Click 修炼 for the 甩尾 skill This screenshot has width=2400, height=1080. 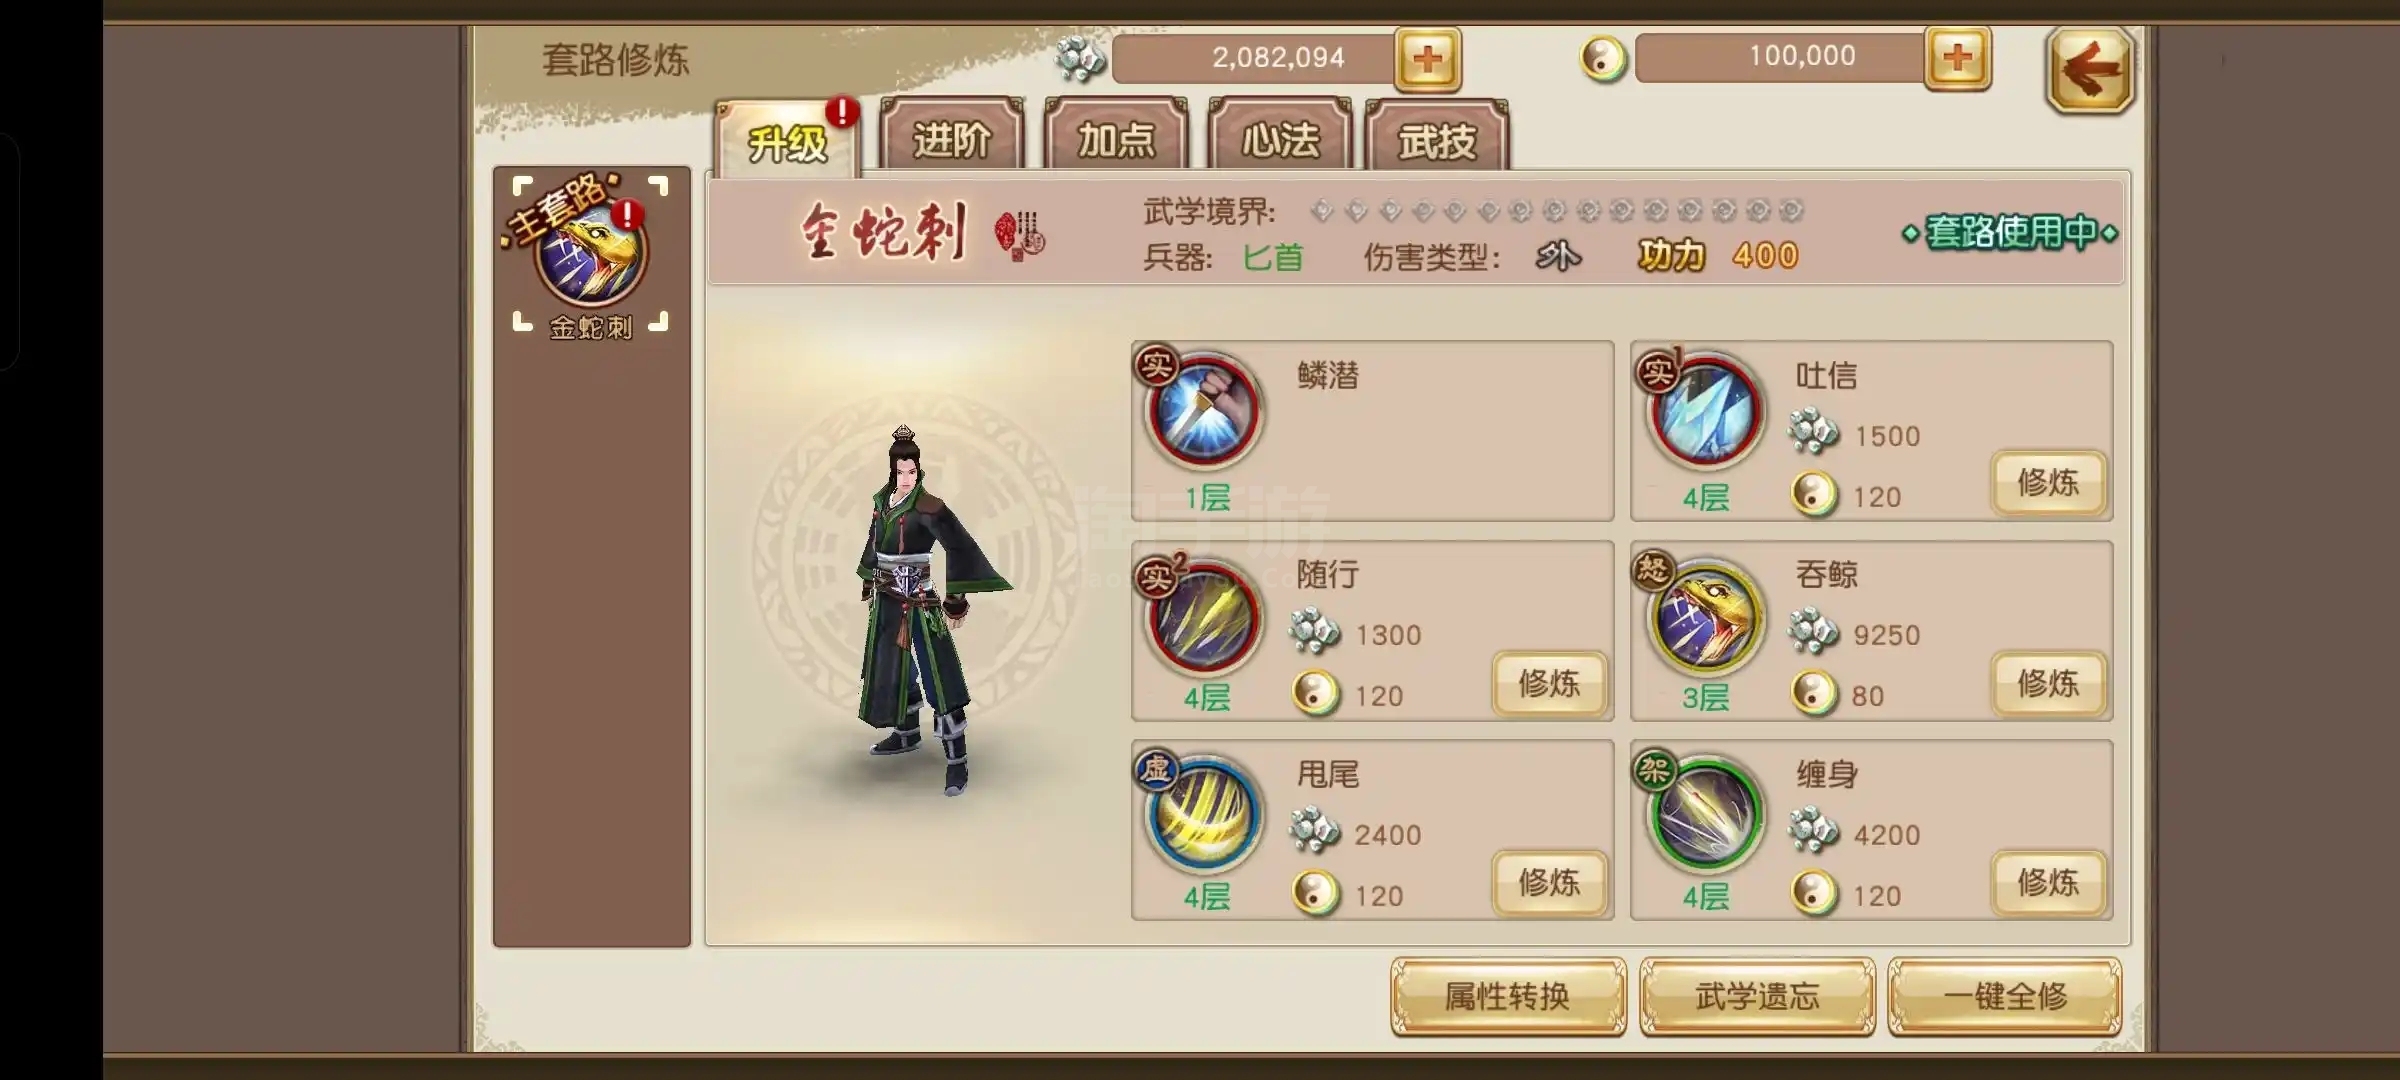1549,882
